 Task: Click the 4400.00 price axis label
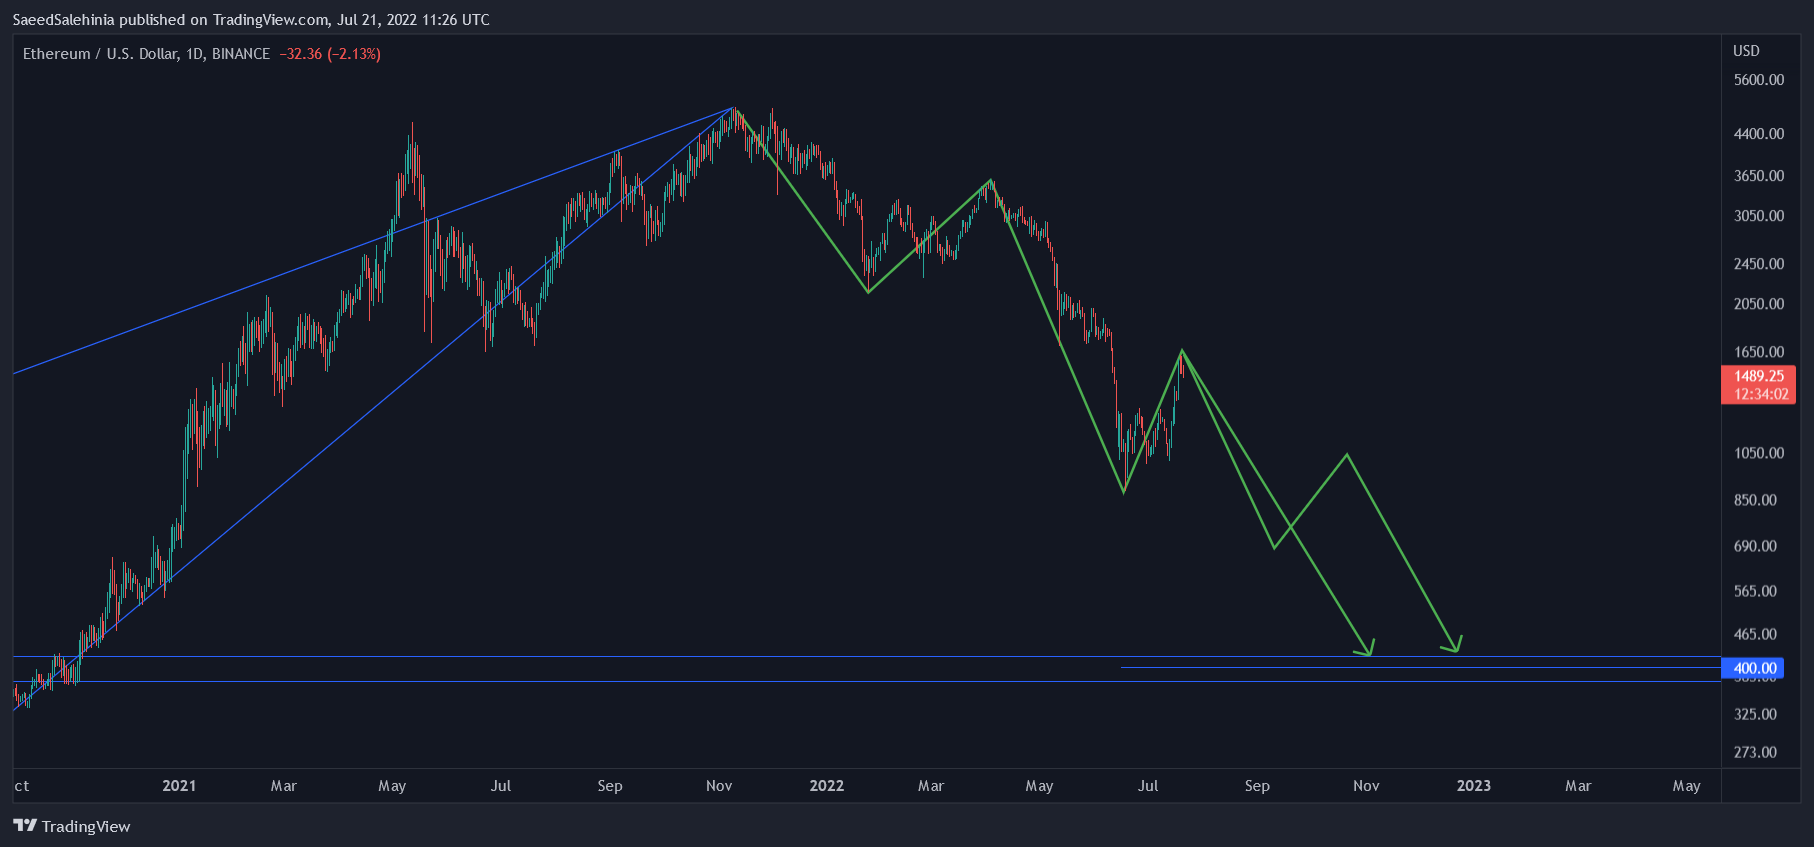point(1759,134)
